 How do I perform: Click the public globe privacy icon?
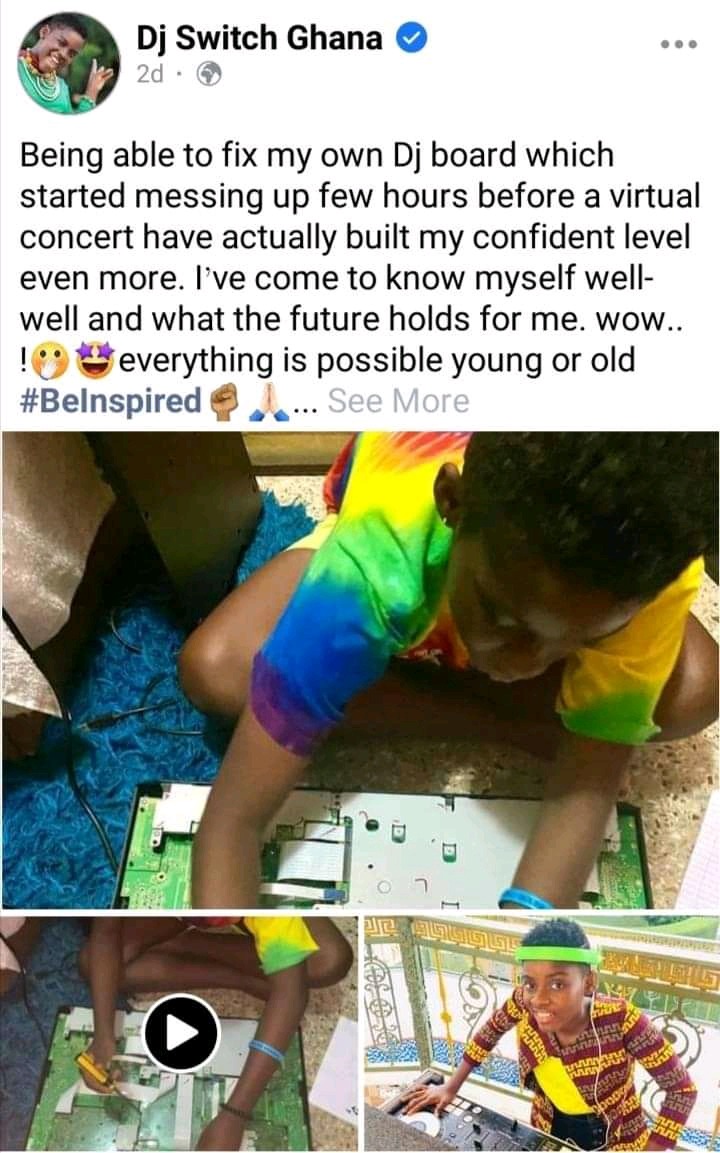tap(209, 74)
